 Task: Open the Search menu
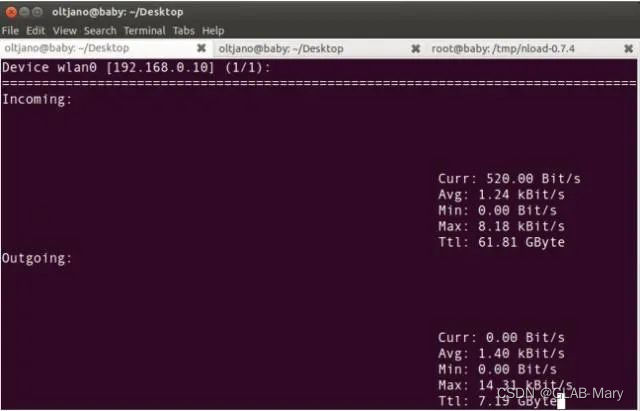point(100,31)
